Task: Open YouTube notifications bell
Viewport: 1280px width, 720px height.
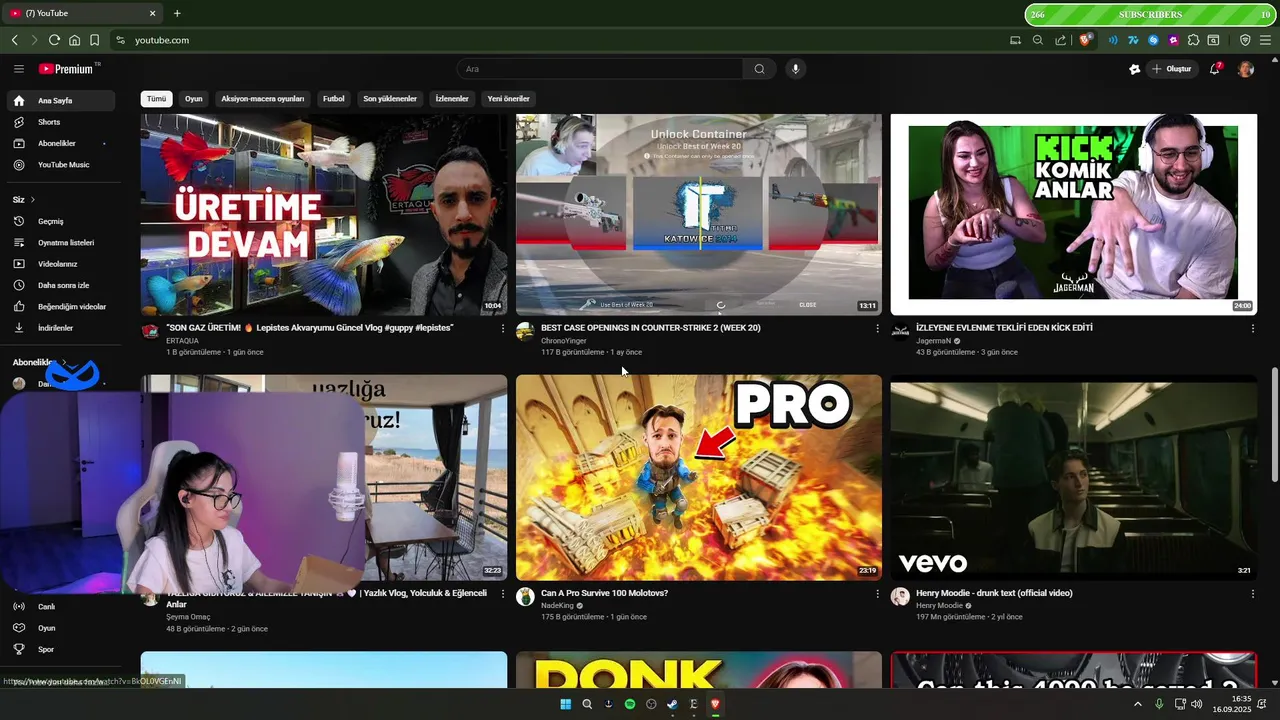Action: click(x=1215, y=69)
